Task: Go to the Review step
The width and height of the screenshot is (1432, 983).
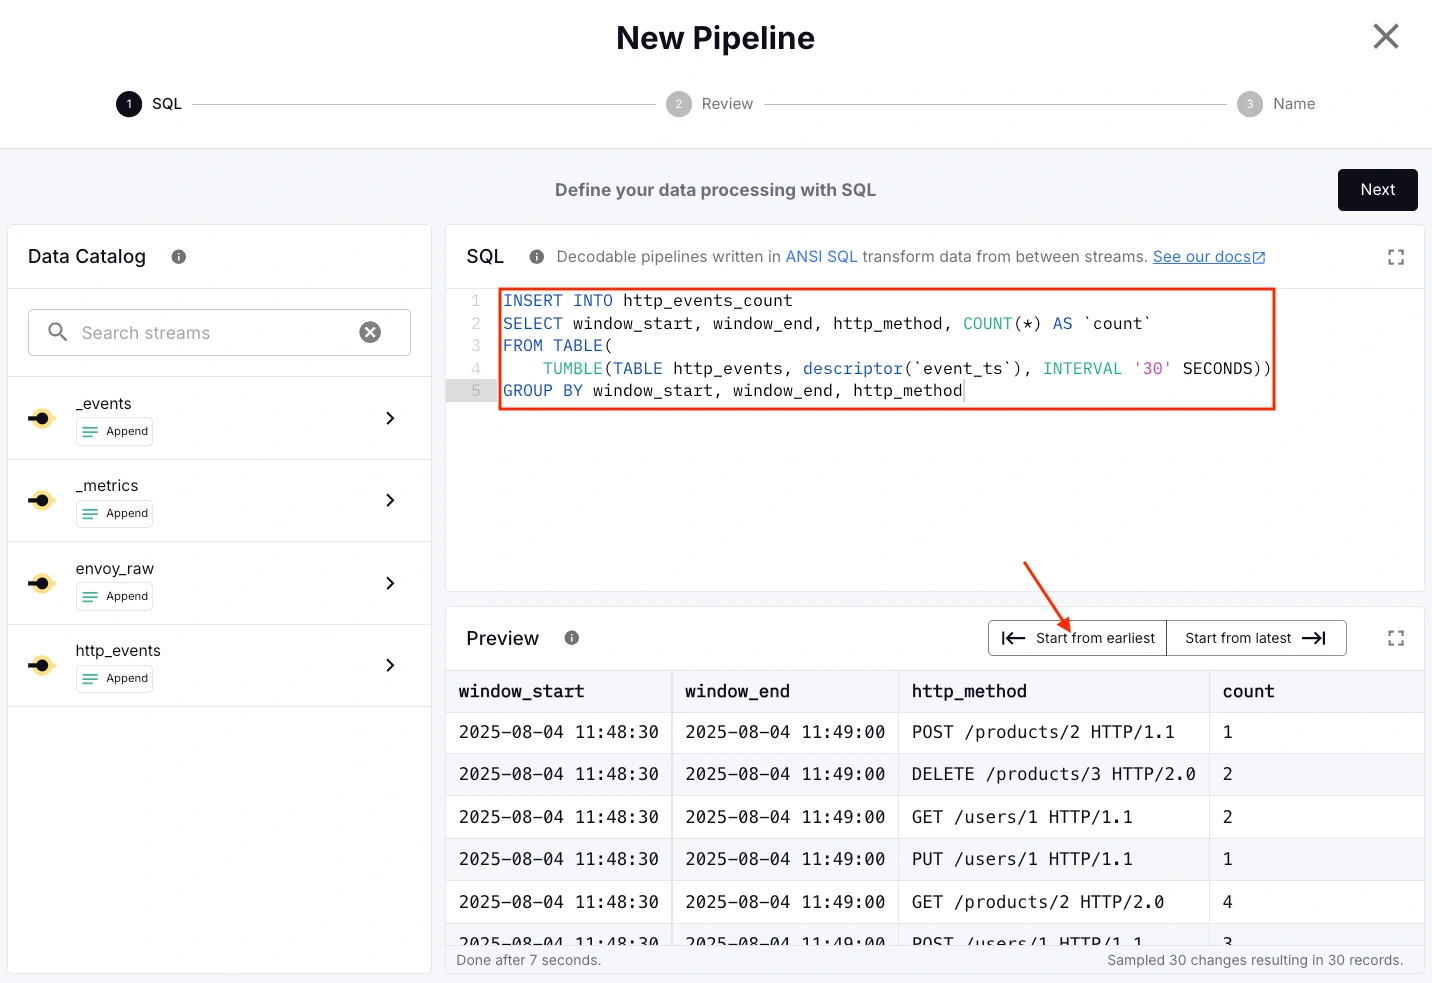Action: [710, 104]
